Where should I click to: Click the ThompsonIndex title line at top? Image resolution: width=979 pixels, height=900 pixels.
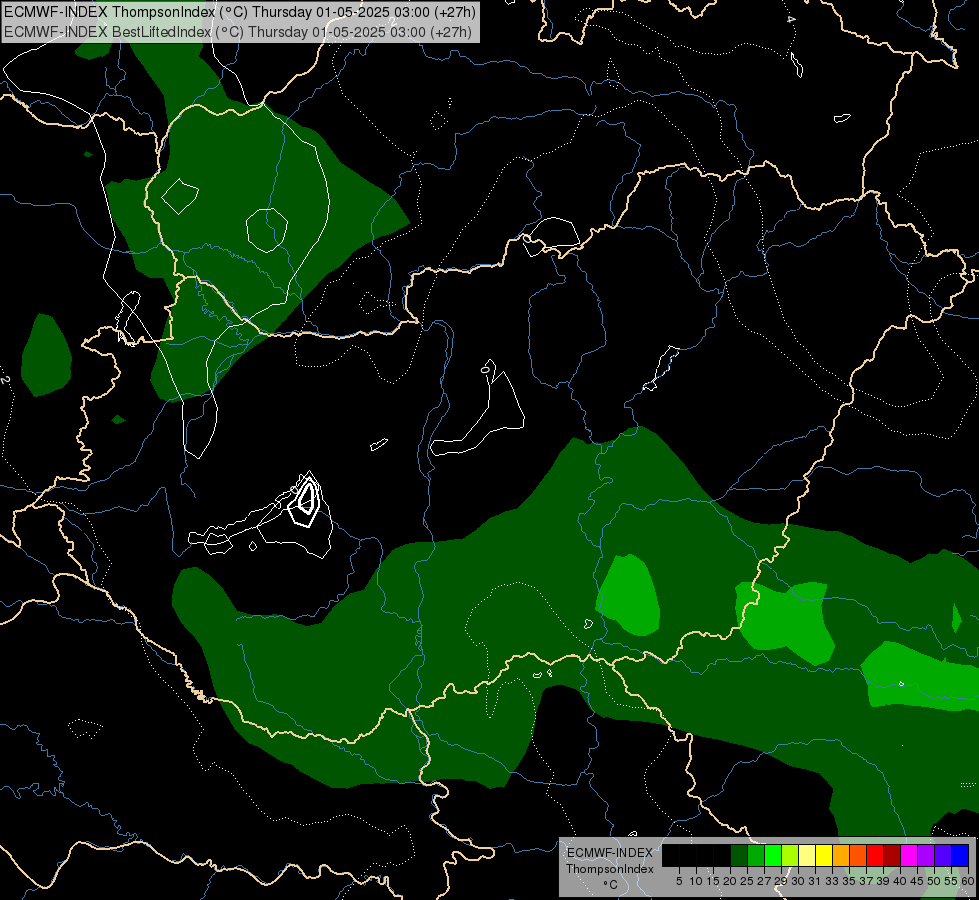240,12
